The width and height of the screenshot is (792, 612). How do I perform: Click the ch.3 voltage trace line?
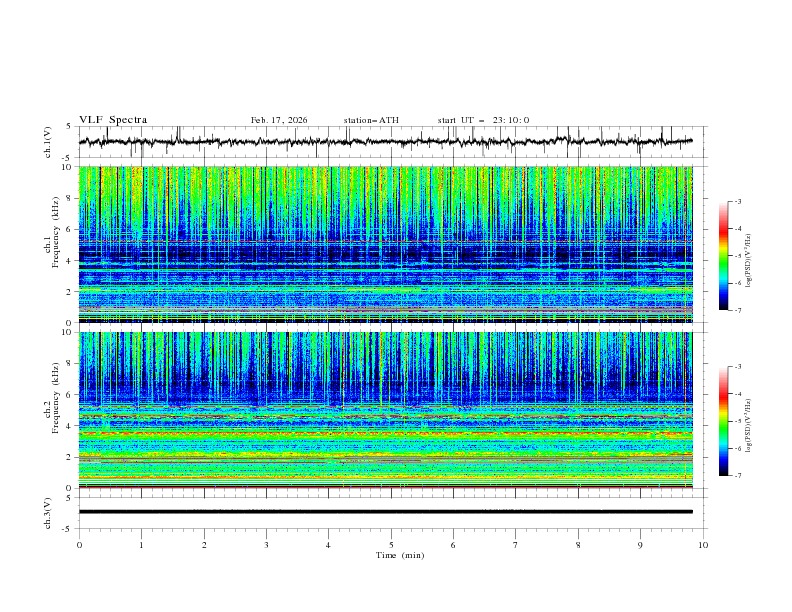385,512
